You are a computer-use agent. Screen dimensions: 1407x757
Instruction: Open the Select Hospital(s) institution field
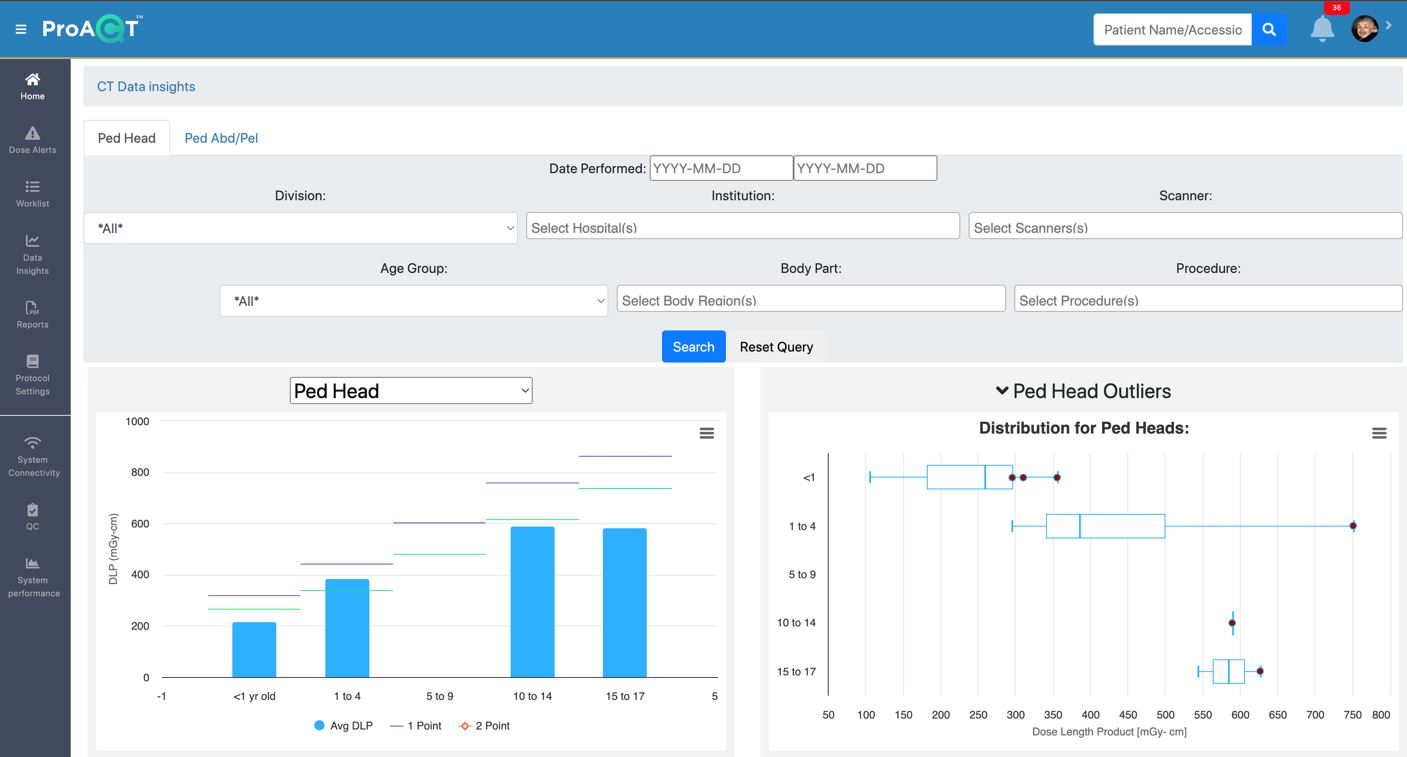[743, 227]
